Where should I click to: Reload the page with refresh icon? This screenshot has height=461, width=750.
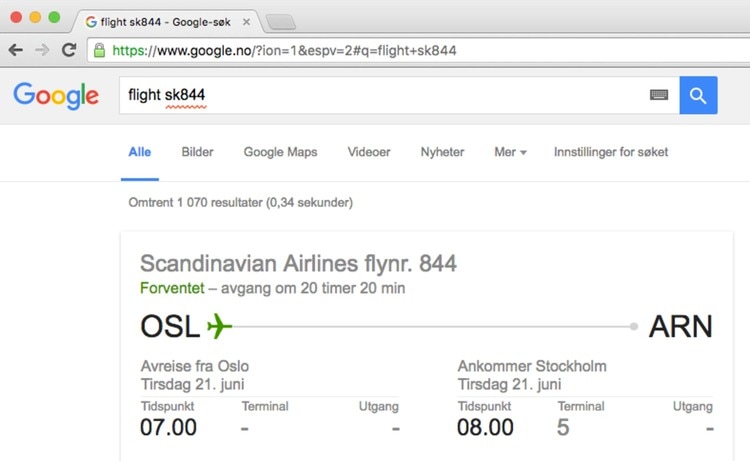point(69,49)
